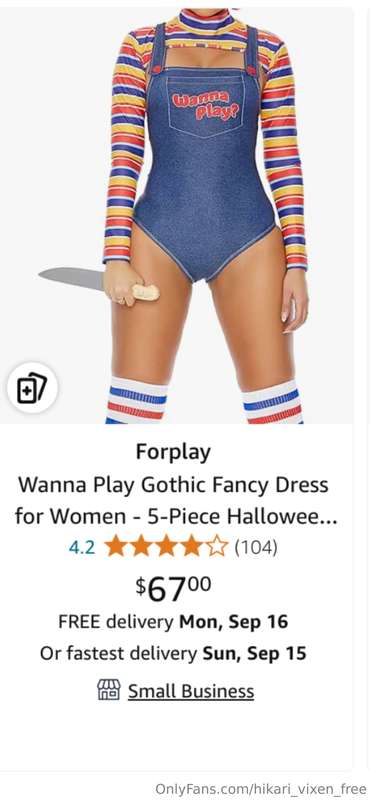The width and height of the screenshot is (370, 800).
Task: Click the truncated 5-Piece Hallowee... title line
Action: pos(176,516)
